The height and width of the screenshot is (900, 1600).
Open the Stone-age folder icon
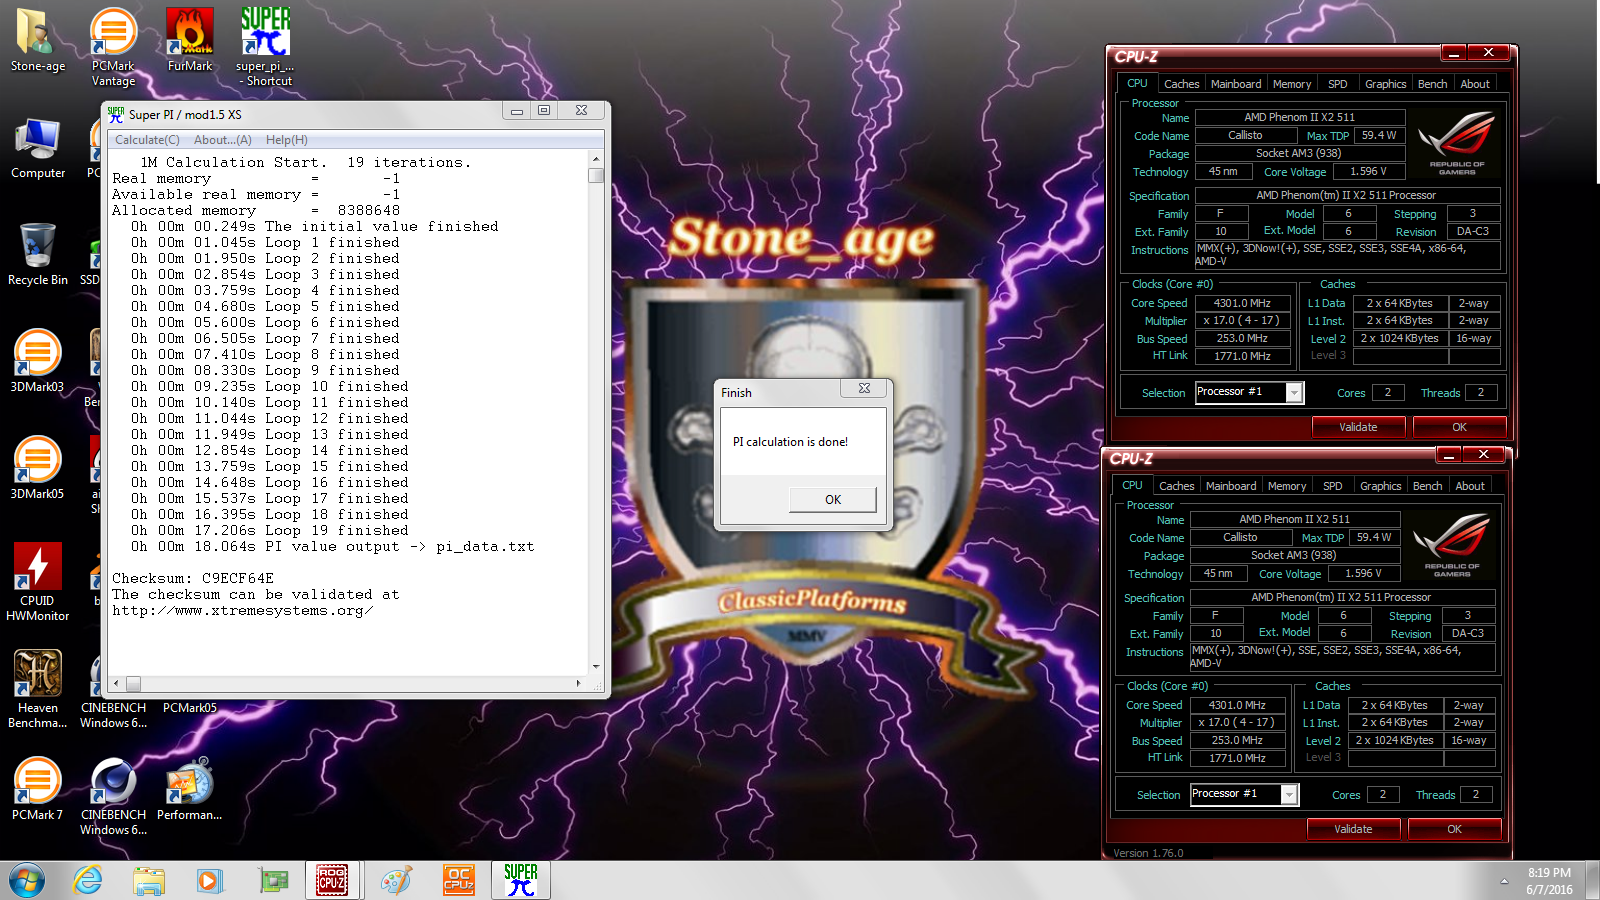[38, 41]
